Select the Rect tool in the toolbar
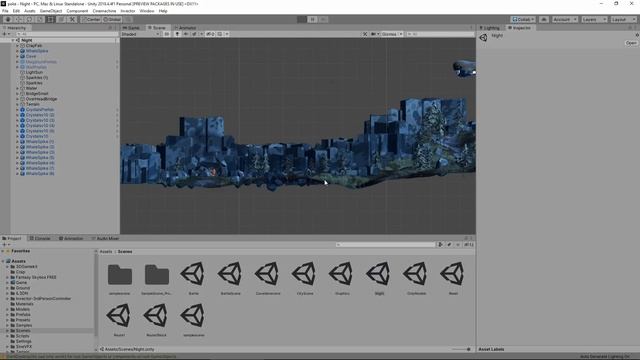Screen dimensions: 640x360 tap(50, 19)
